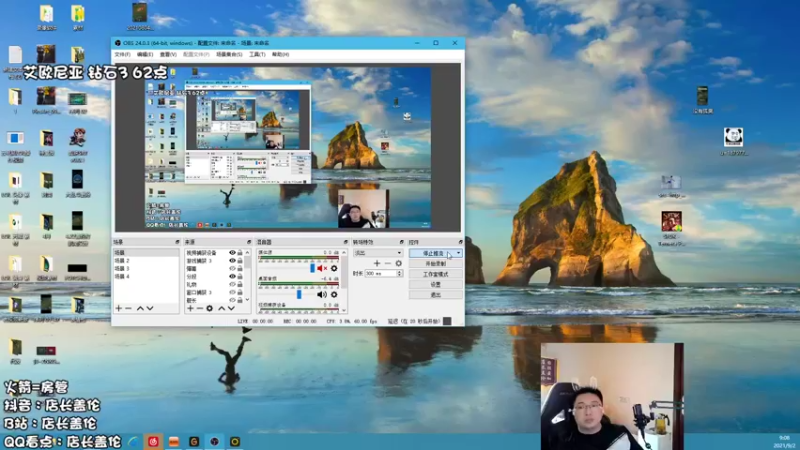Adjust the first mixer track volume slider

pyautogui.click(x=313, y=268)
